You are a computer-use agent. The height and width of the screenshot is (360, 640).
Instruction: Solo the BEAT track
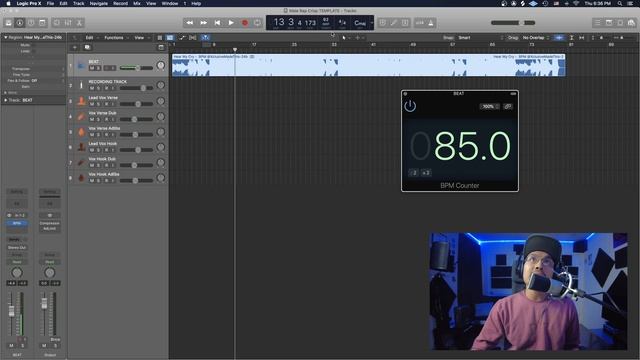pos(98,68)
